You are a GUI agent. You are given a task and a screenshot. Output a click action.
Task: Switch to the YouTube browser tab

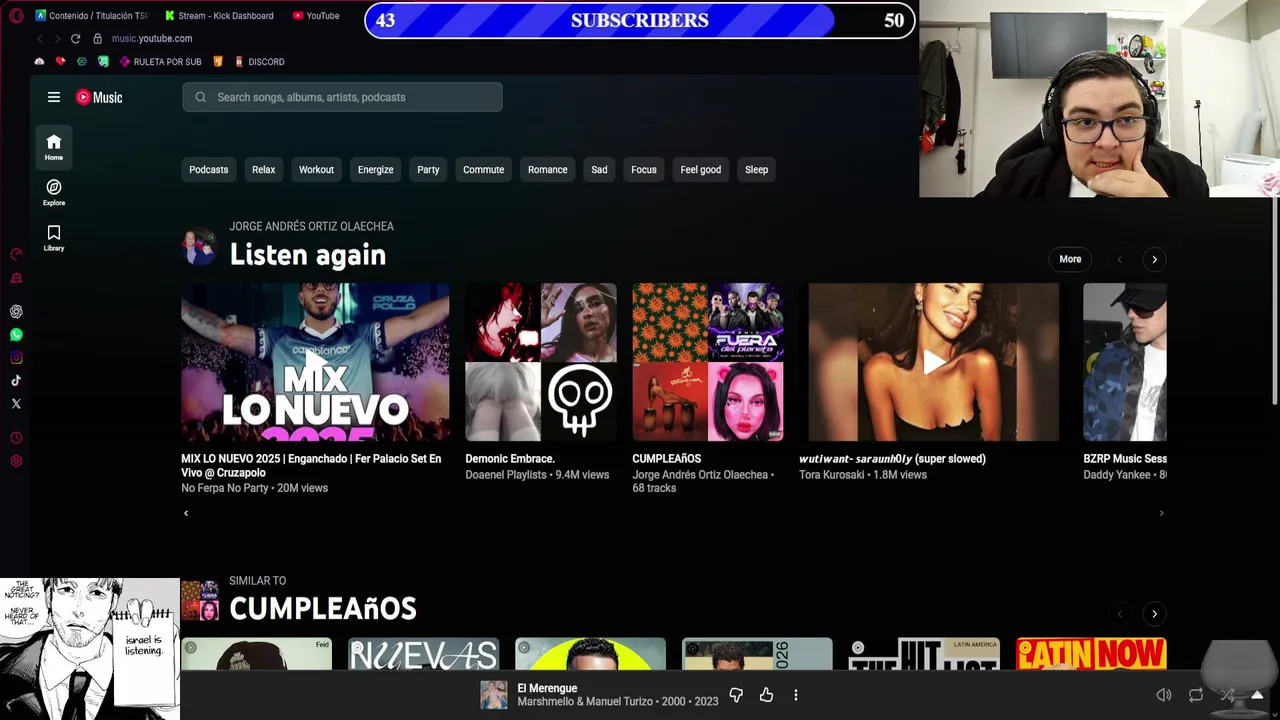[x=316, y=16]
